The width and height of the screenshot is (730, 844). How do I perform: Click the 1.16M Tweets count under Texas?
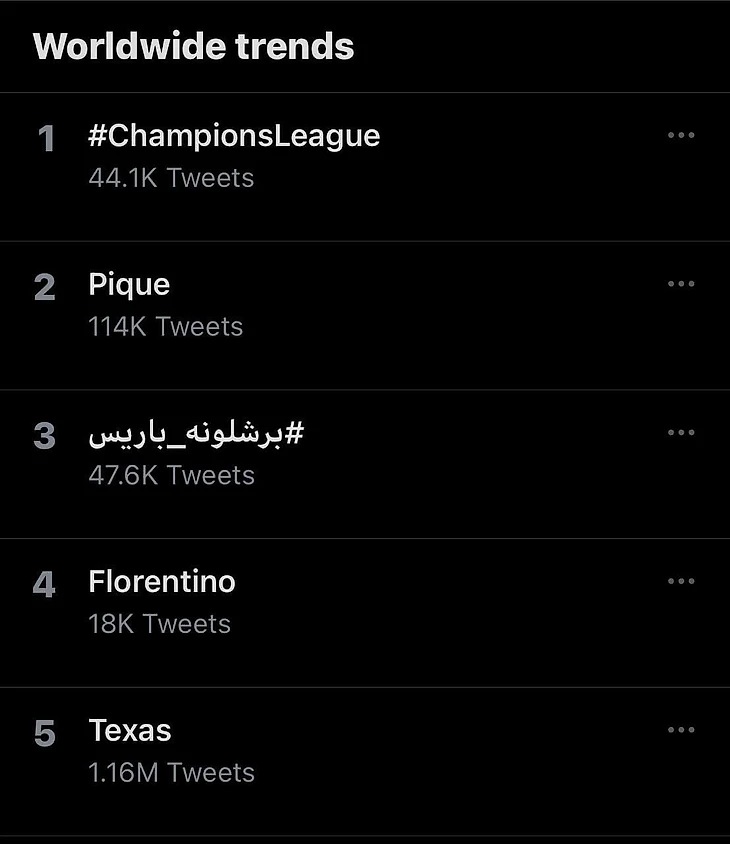171,773
